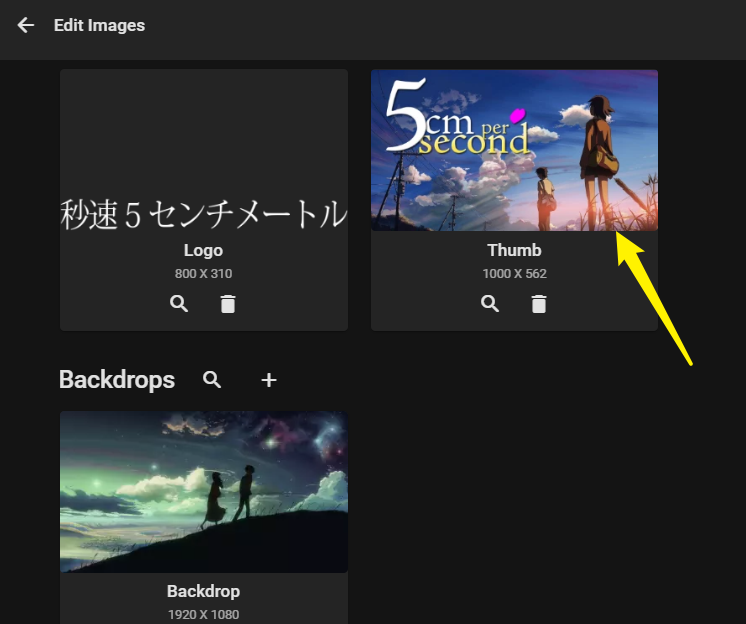Screen dimensions: 746x624
Task: Click the Backdrops section heading
Action: pos(117,380)
